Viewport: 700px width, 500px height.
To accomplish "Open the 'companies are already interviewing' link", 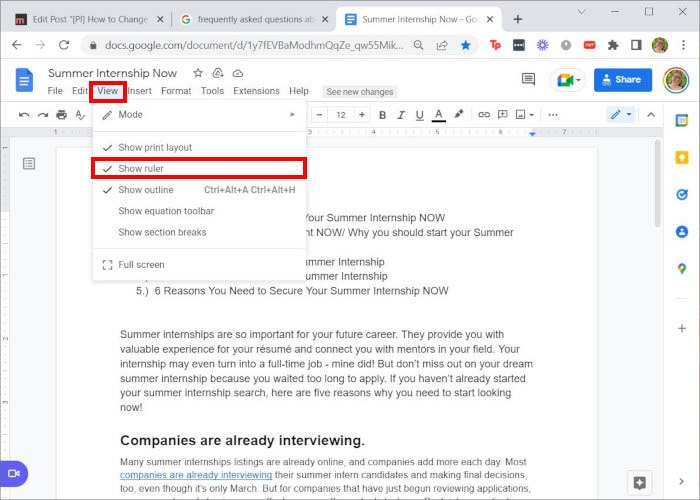I will [x=196, y=475].
